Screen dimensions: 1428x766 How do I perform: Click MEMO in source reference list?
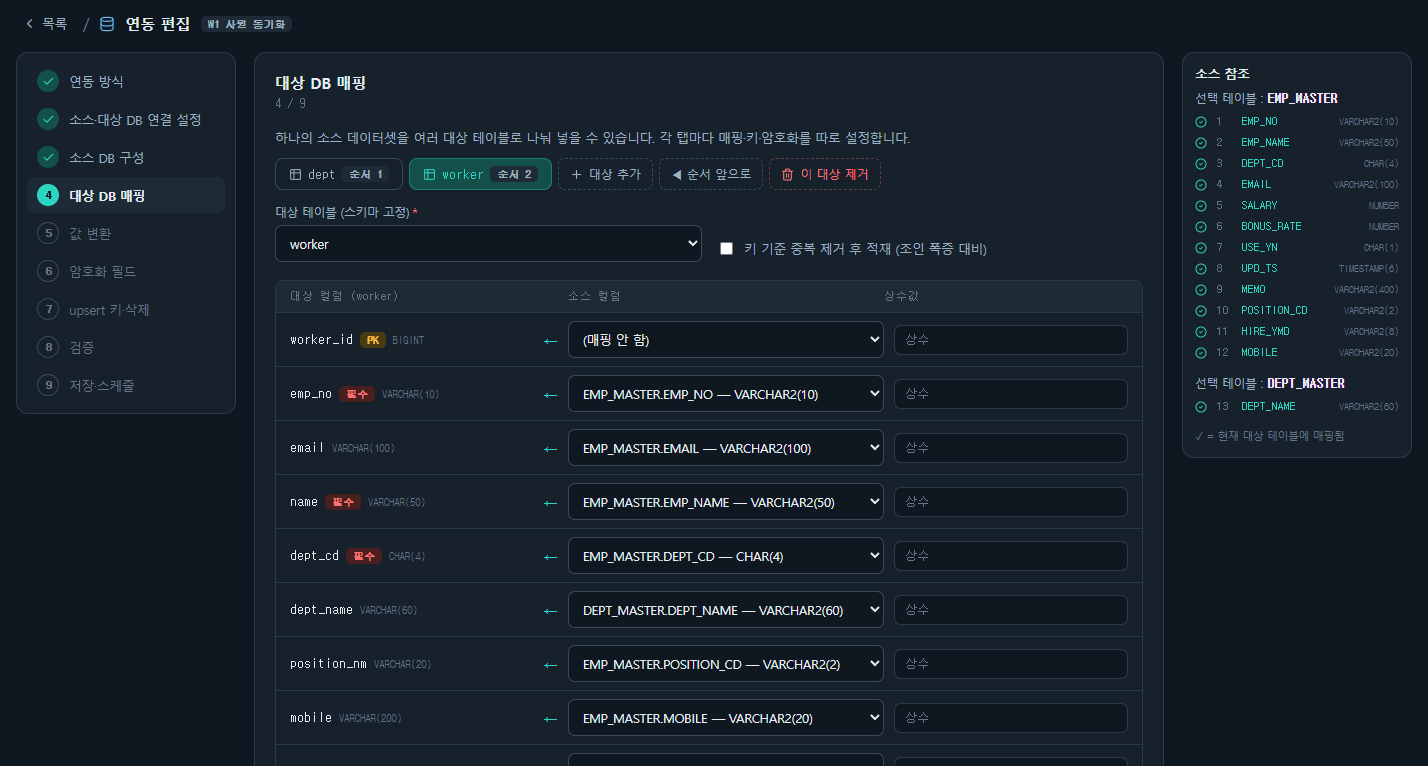pyautogui.click(x=1253, y=289)
